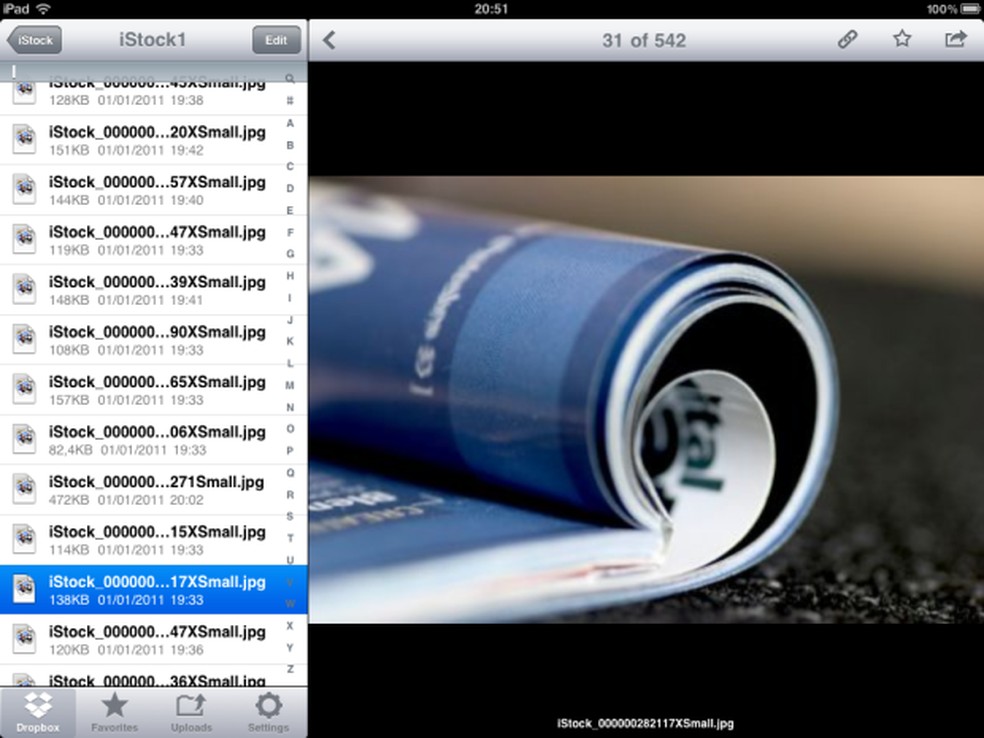Select the 119KB file ending 47XSmall.jpg

(154, 240)
